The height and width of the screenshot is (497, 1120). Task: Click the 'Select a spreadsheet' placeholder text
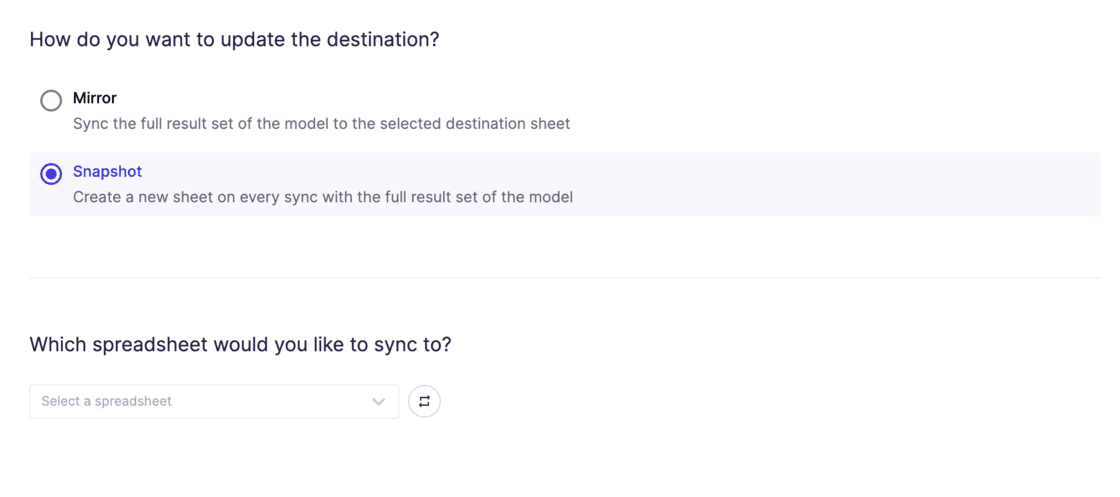coord(106,401)
